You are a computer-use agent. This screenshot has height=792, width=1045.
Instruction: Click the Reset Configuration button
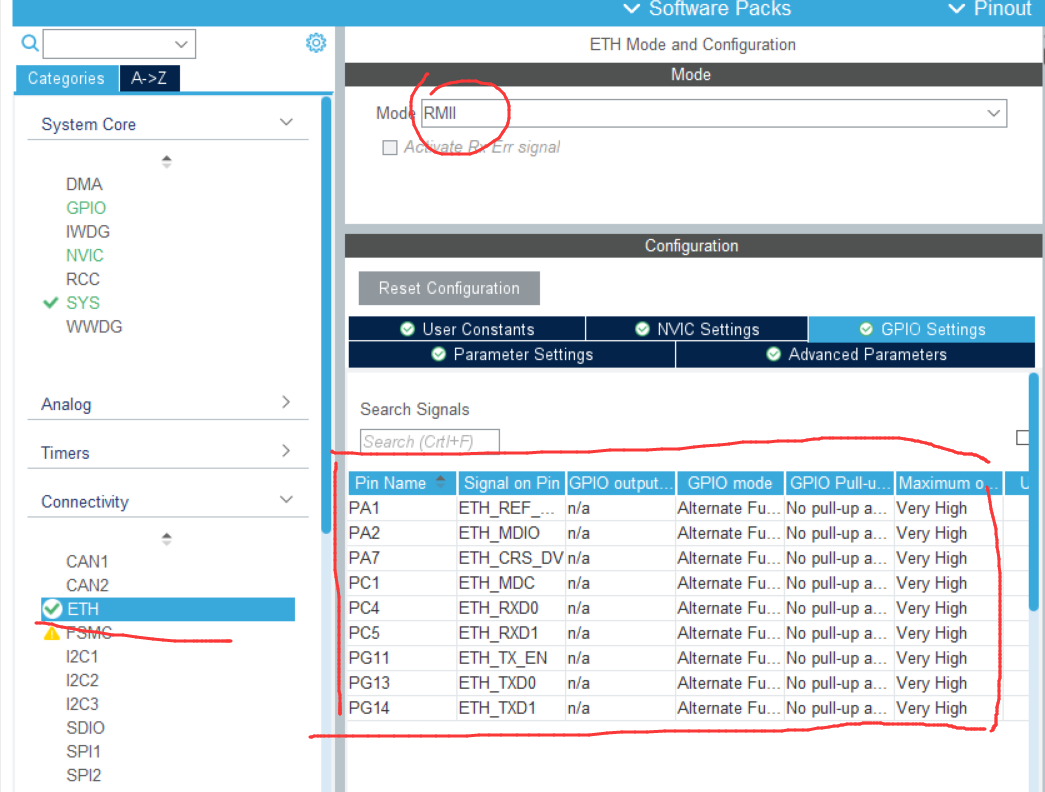tap(449, 288)
